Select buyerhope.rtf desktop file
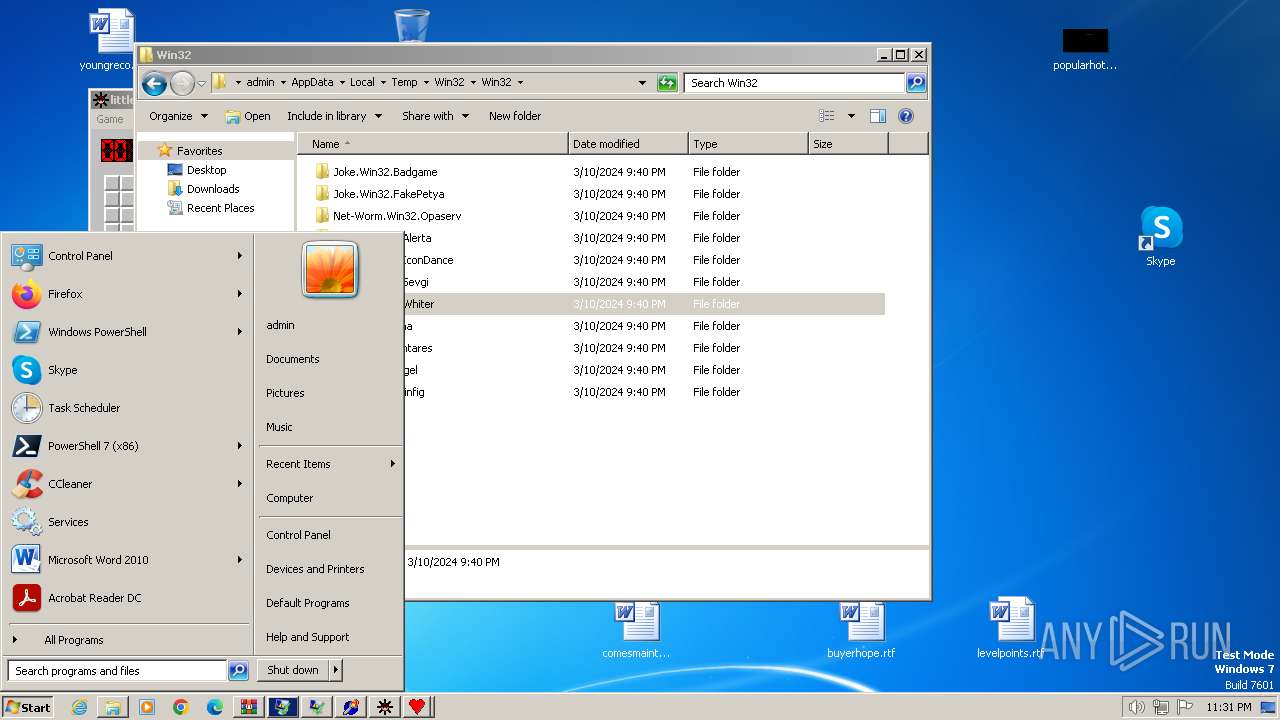This screenshot has height=720, width=1280. (x=861, y=630)
